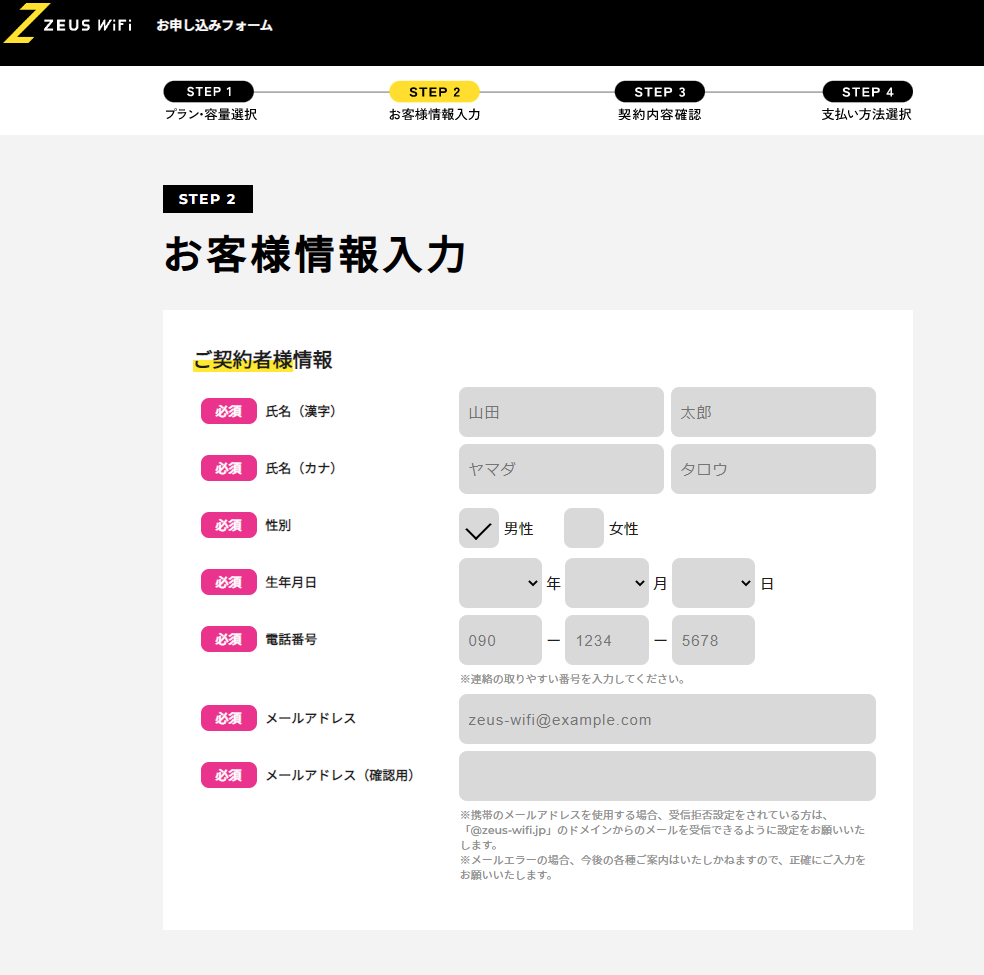Click the kanji first name field 太郎
This screenshot has width=984, height=975.
pos(773,412)
